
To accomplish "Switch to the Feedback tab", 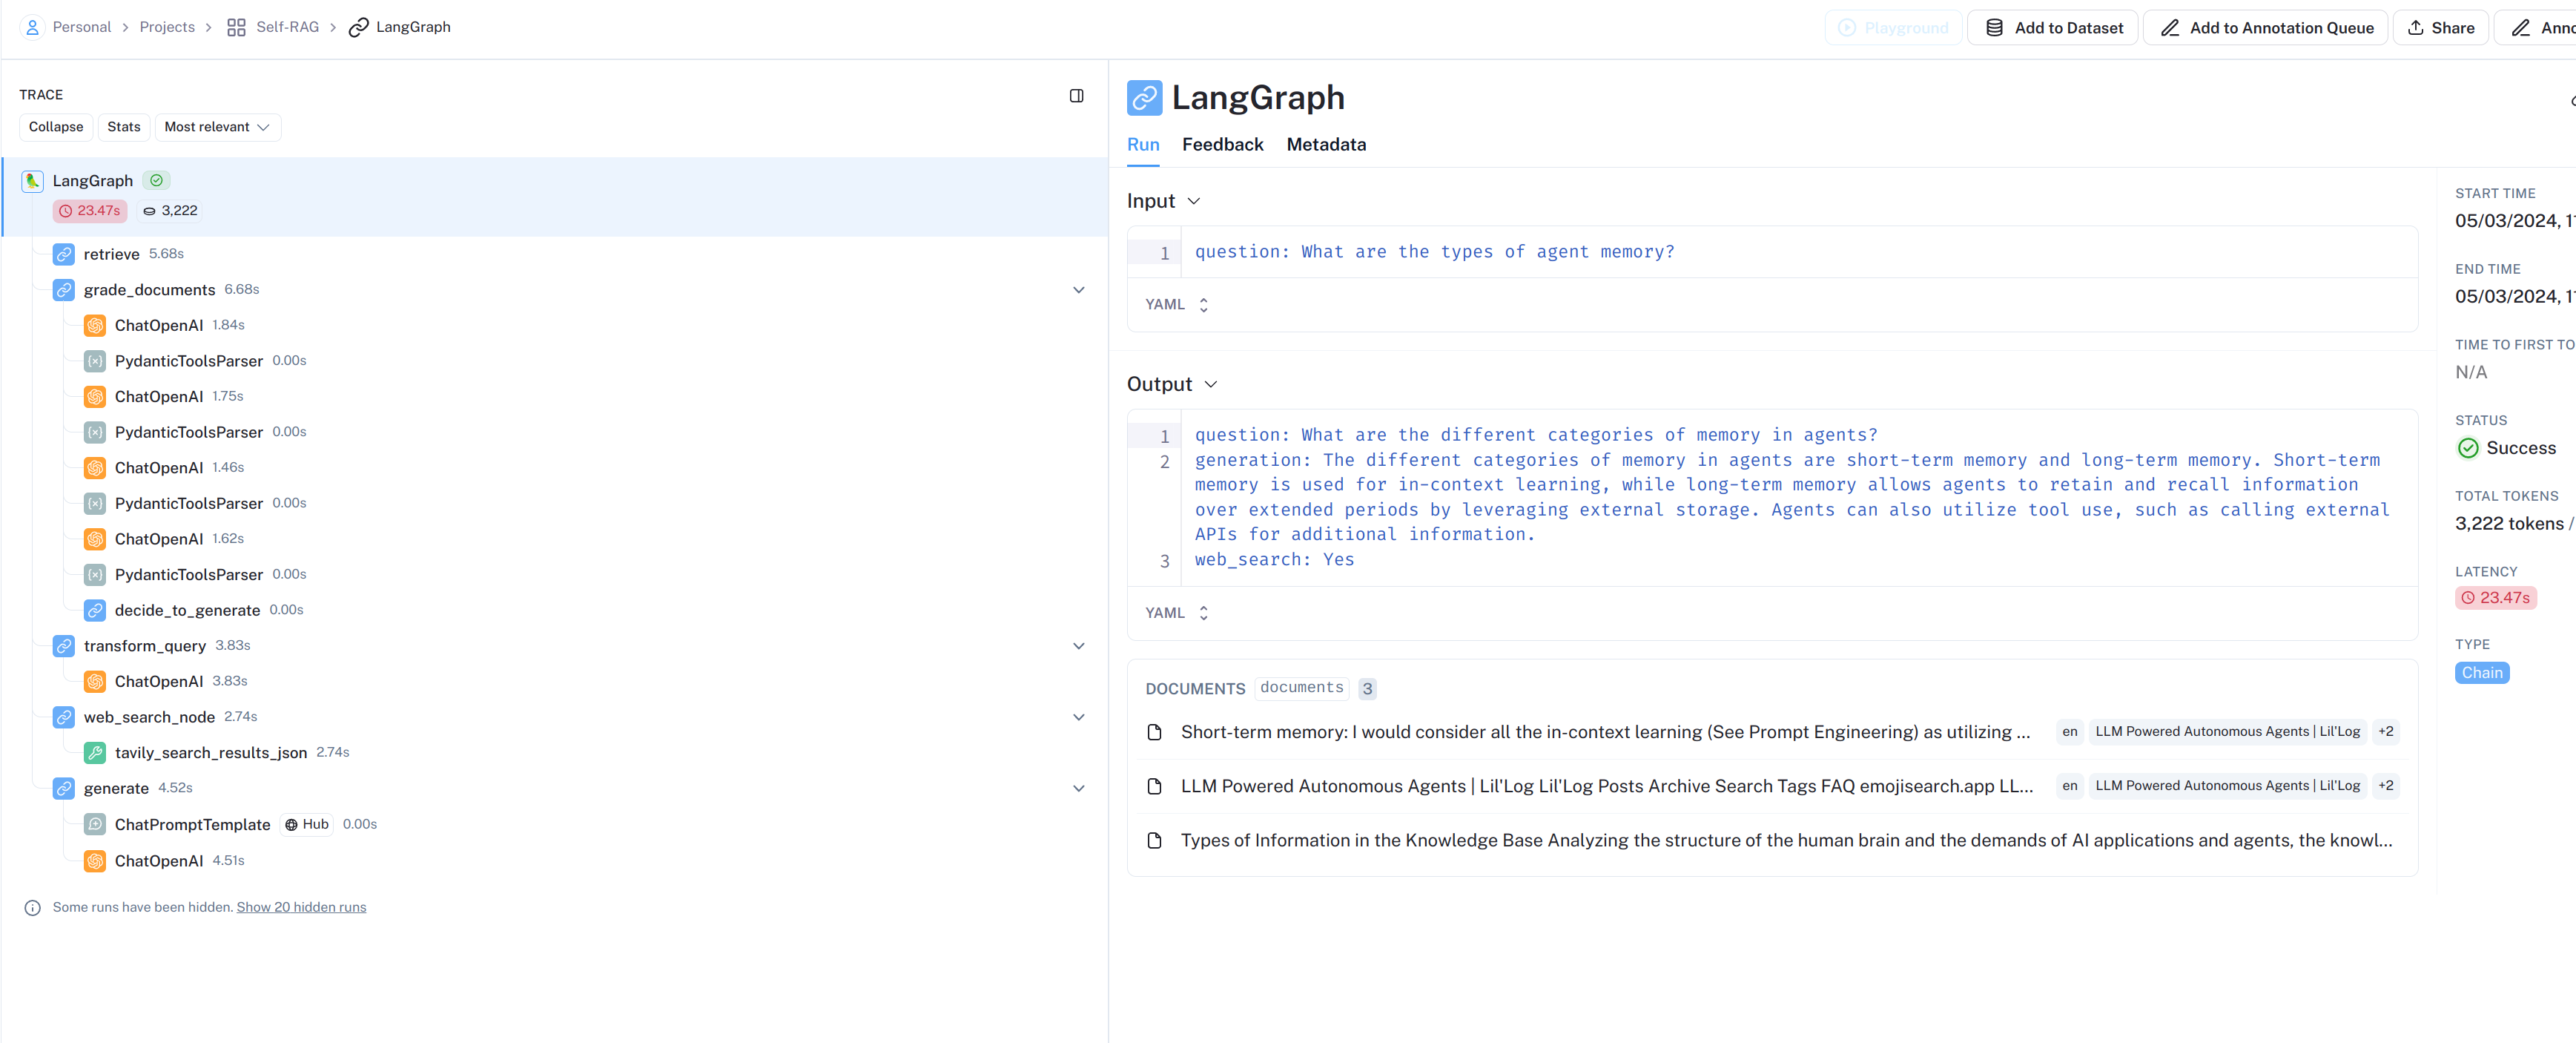I will point(1222,145).
